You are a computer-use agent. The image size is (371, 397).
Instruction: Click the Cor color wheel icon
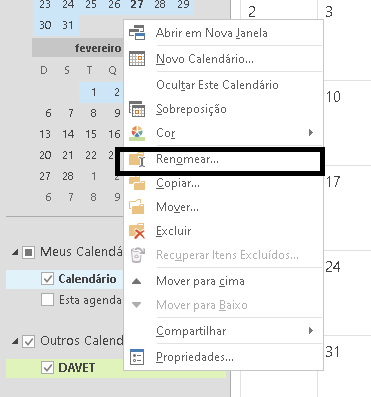point(137,133)
